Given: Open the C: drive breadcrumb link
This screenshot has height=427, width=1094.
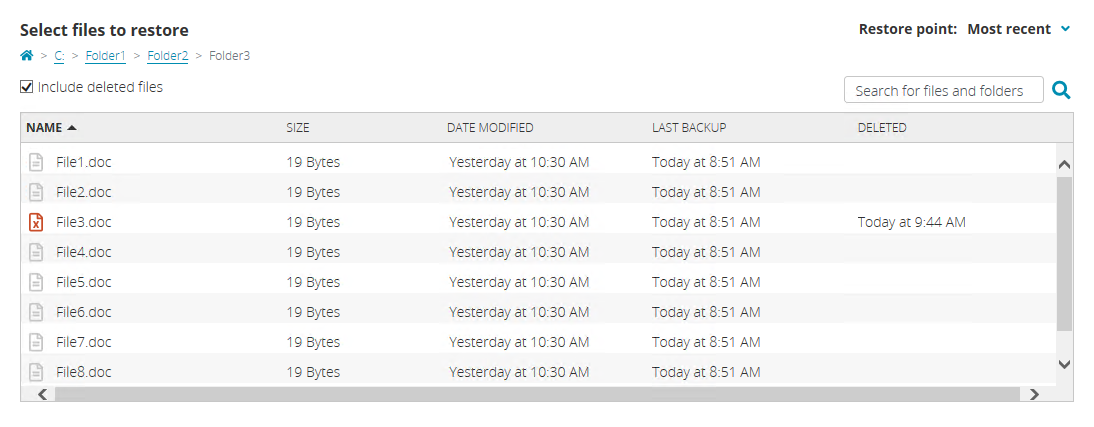Looking at the screenshot, I should pyautogui.click(x=59, y=56).
